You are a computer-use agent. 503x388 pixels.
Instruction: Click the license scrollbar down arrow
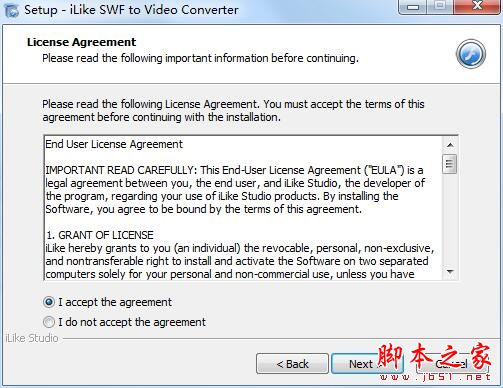pos(450,271)
